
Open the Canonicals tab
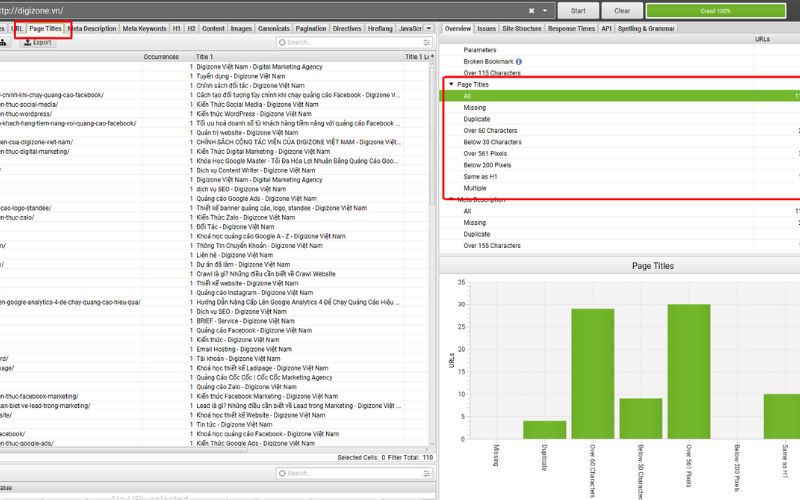(274, 29)
